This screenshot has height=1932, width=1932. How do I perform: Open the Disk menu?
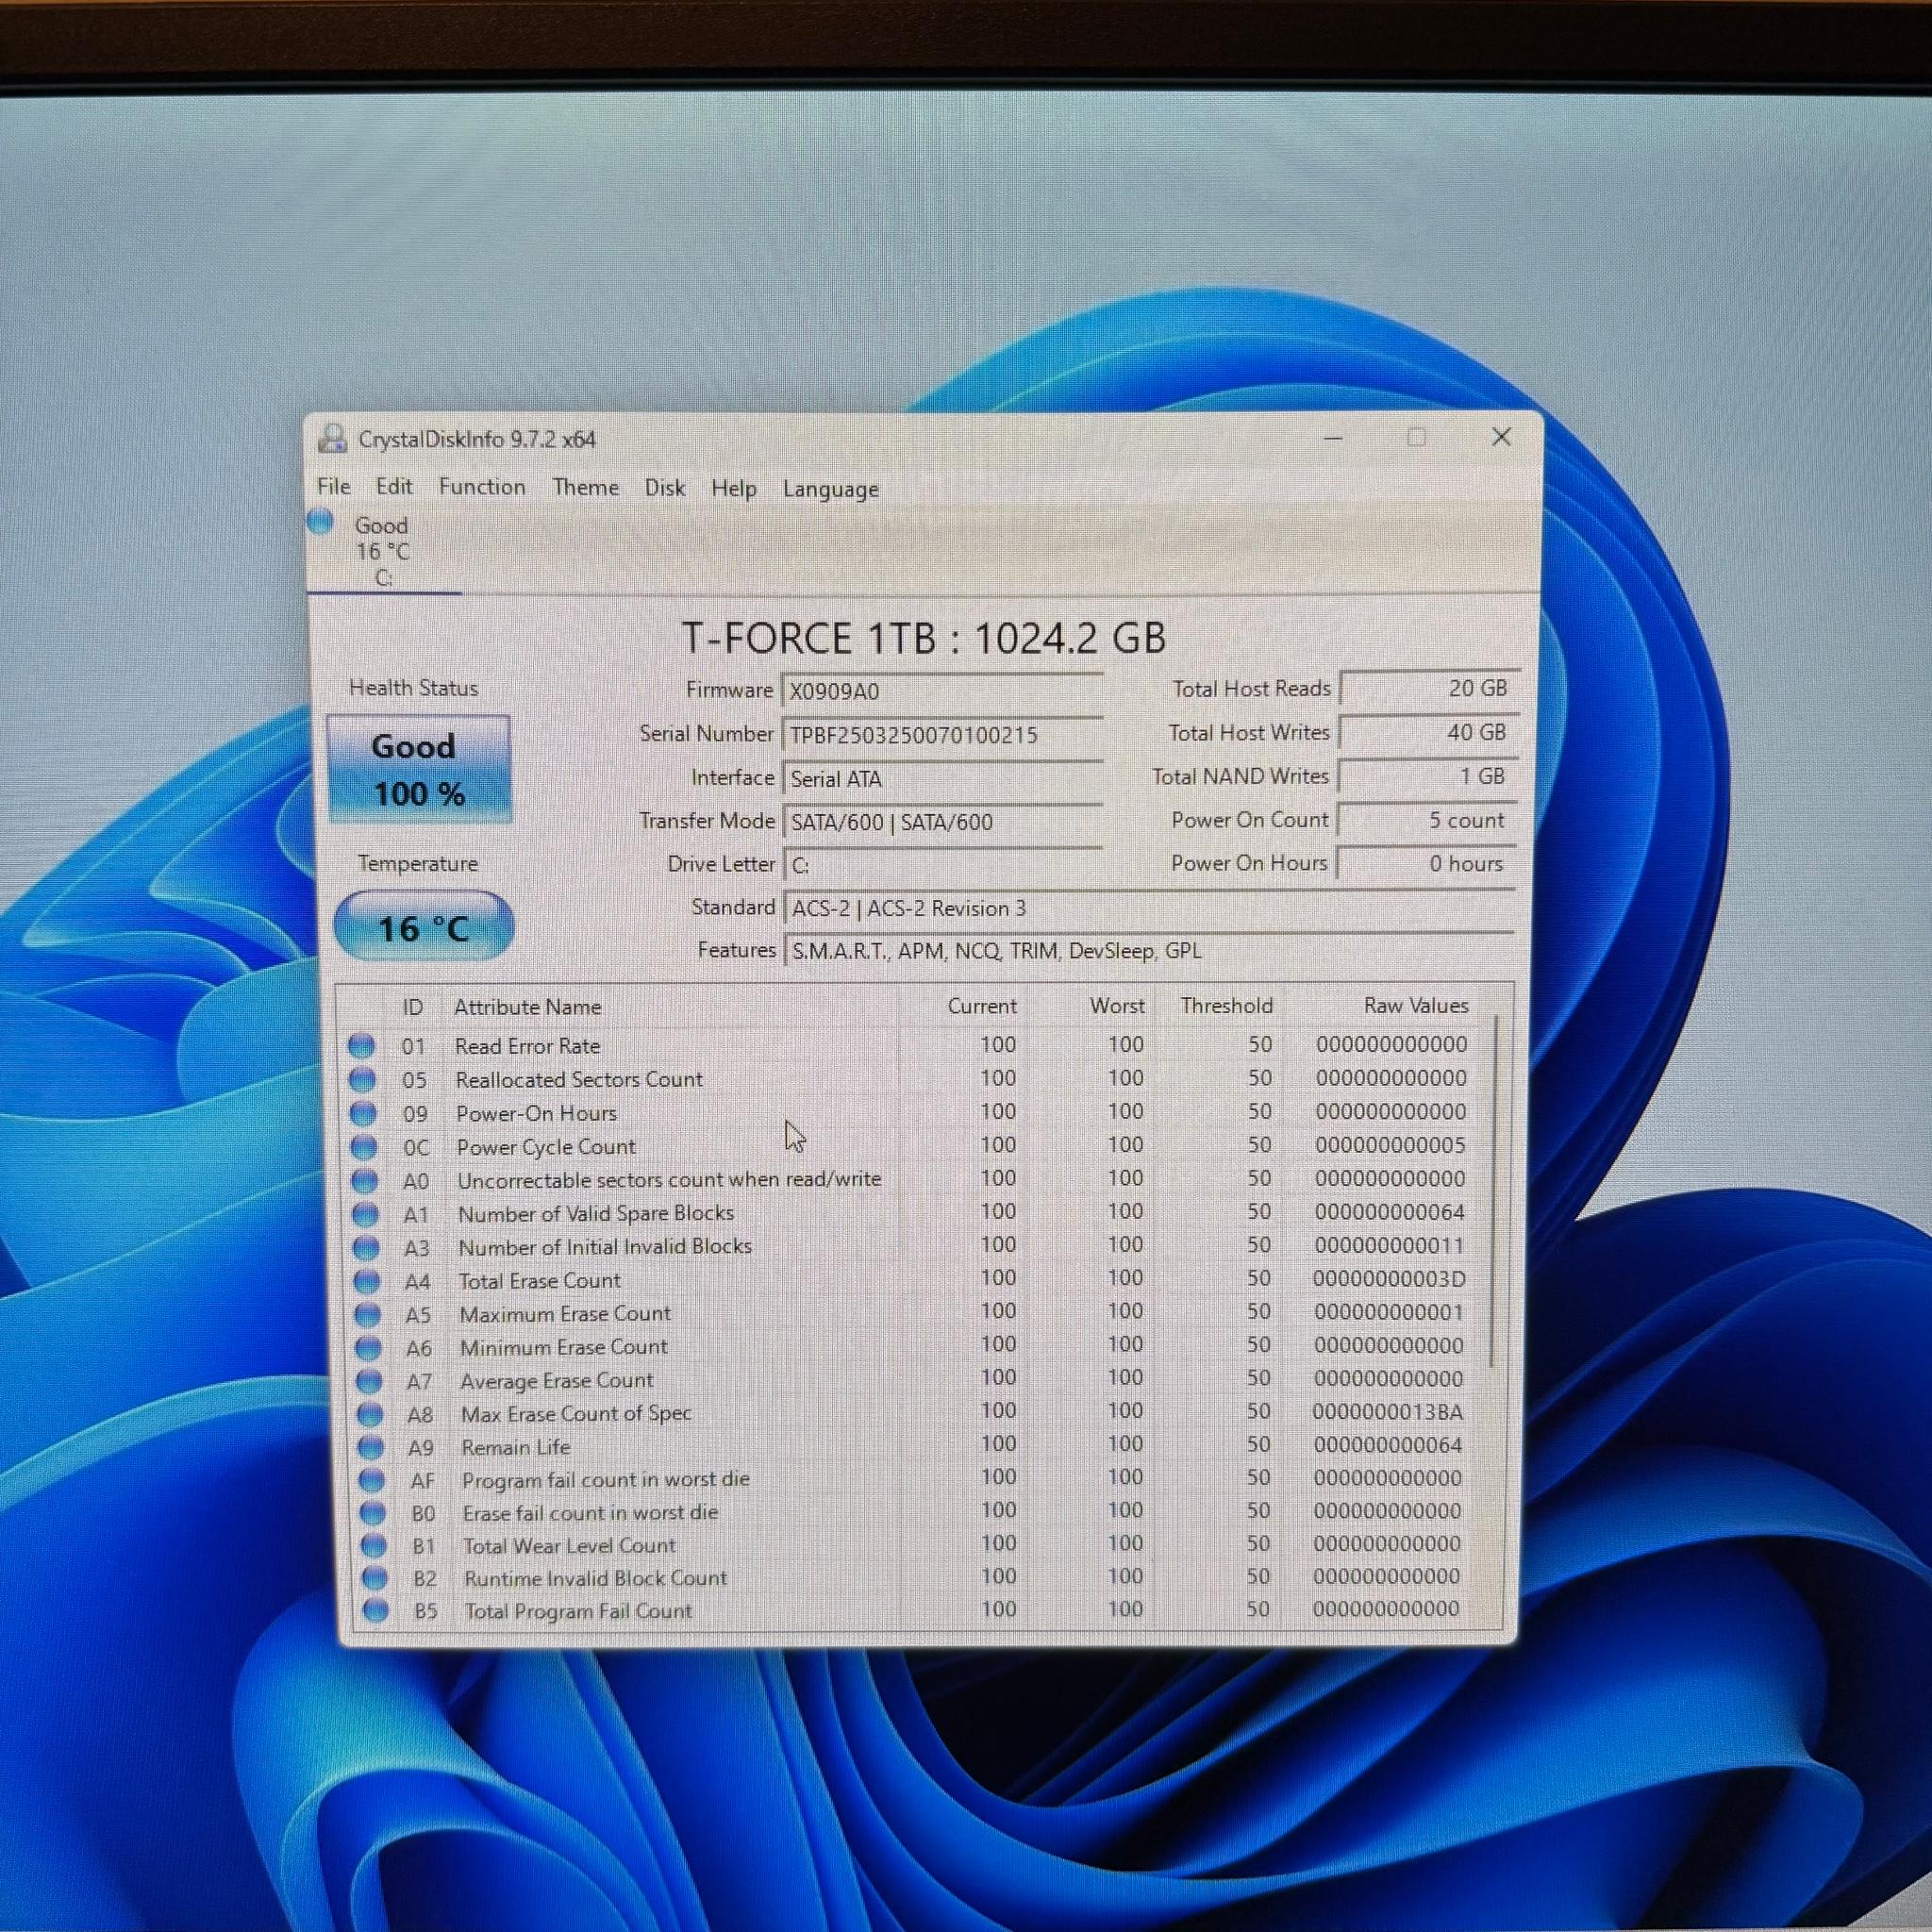[665, 488]
